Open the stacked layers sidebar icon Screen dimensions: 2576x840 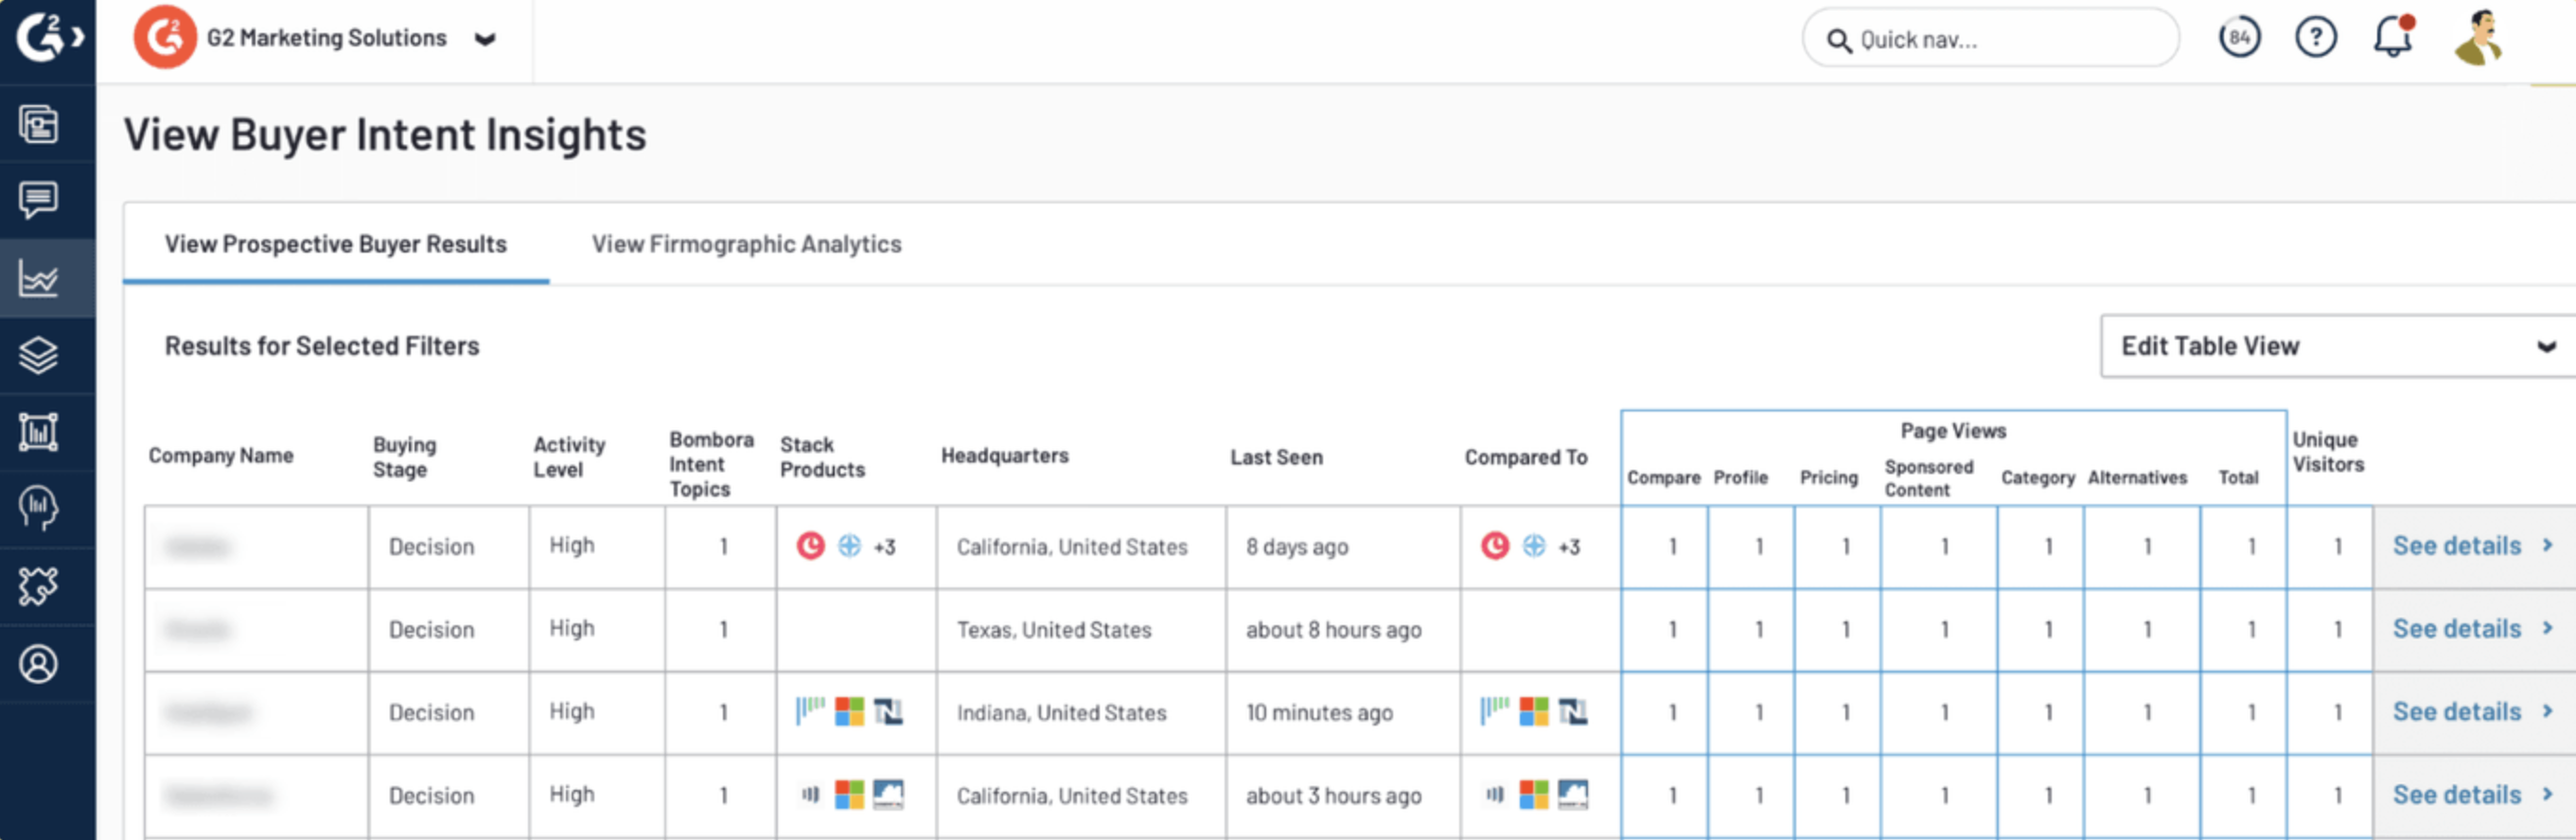point(38,355)
